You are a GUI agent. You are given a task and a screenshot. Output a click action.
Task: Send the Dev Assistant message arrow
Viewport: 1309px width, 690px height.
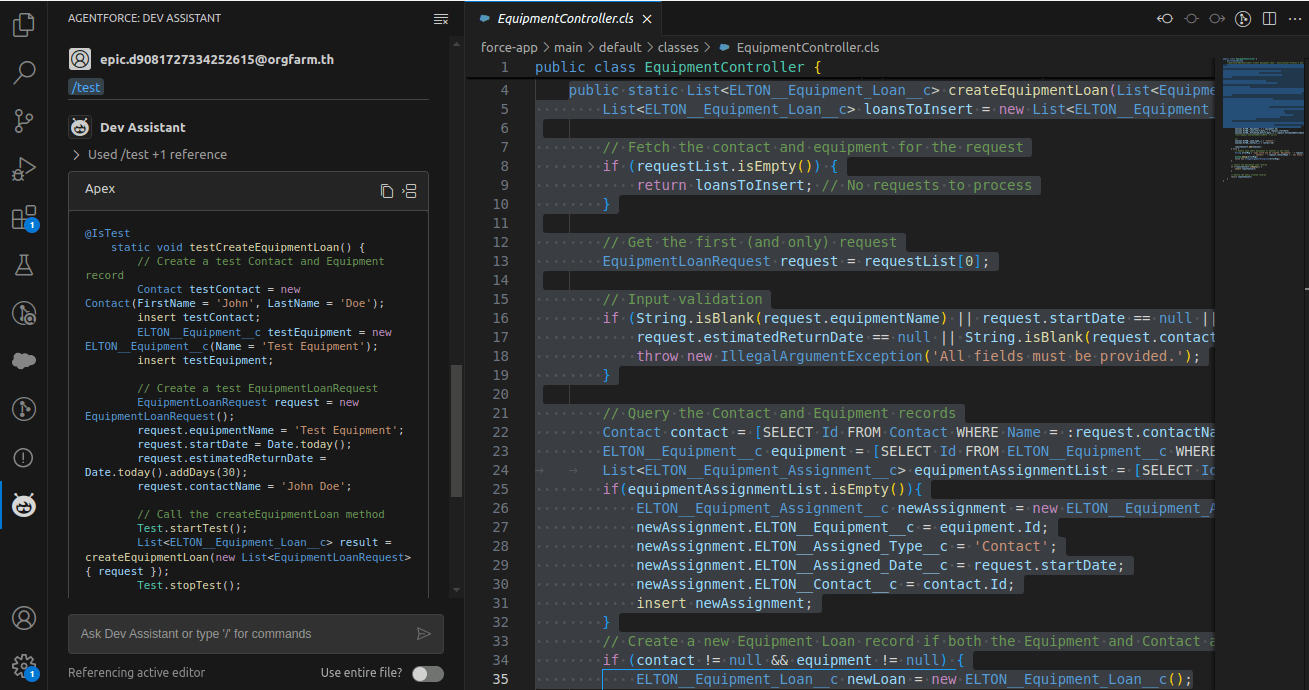coord(424,633)
